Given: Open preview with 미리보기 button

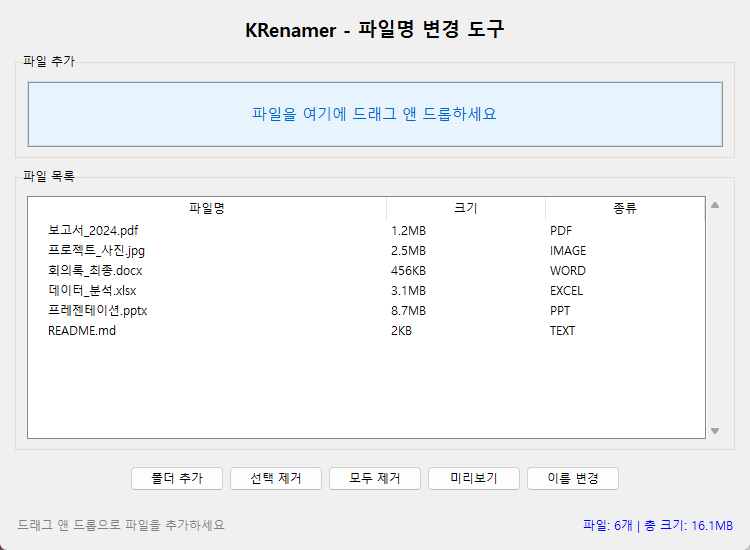Looking at the screenshot, I should [x=474, y=478].
